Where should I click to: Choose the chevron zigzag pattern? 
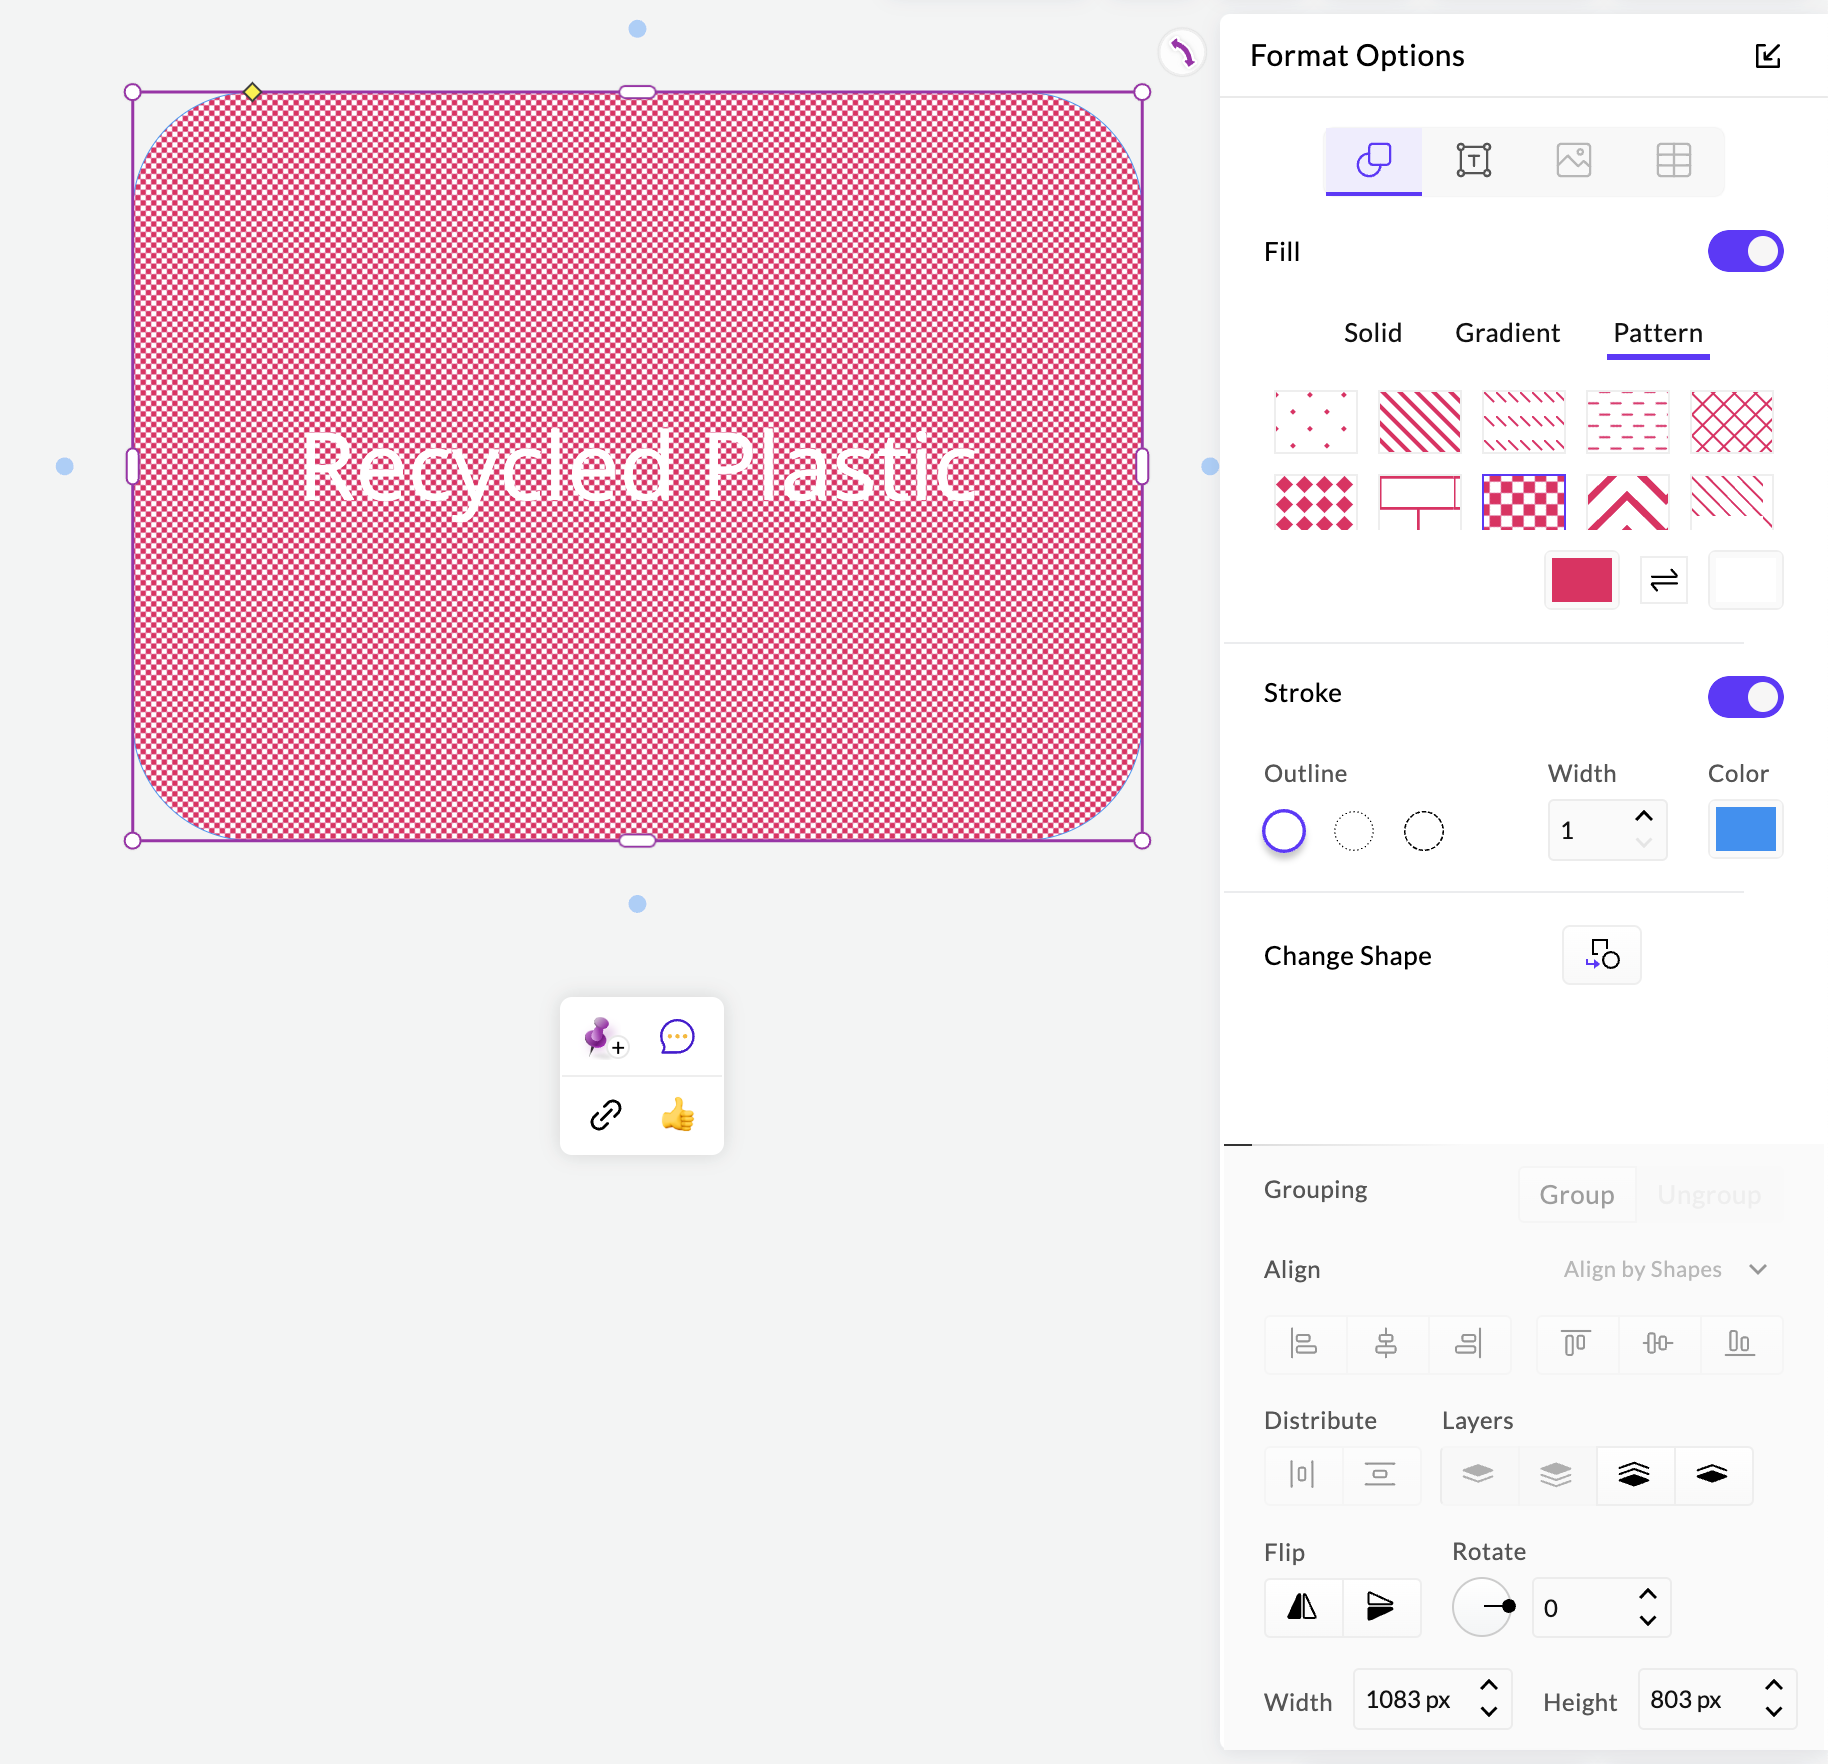tap(1628, 502)
